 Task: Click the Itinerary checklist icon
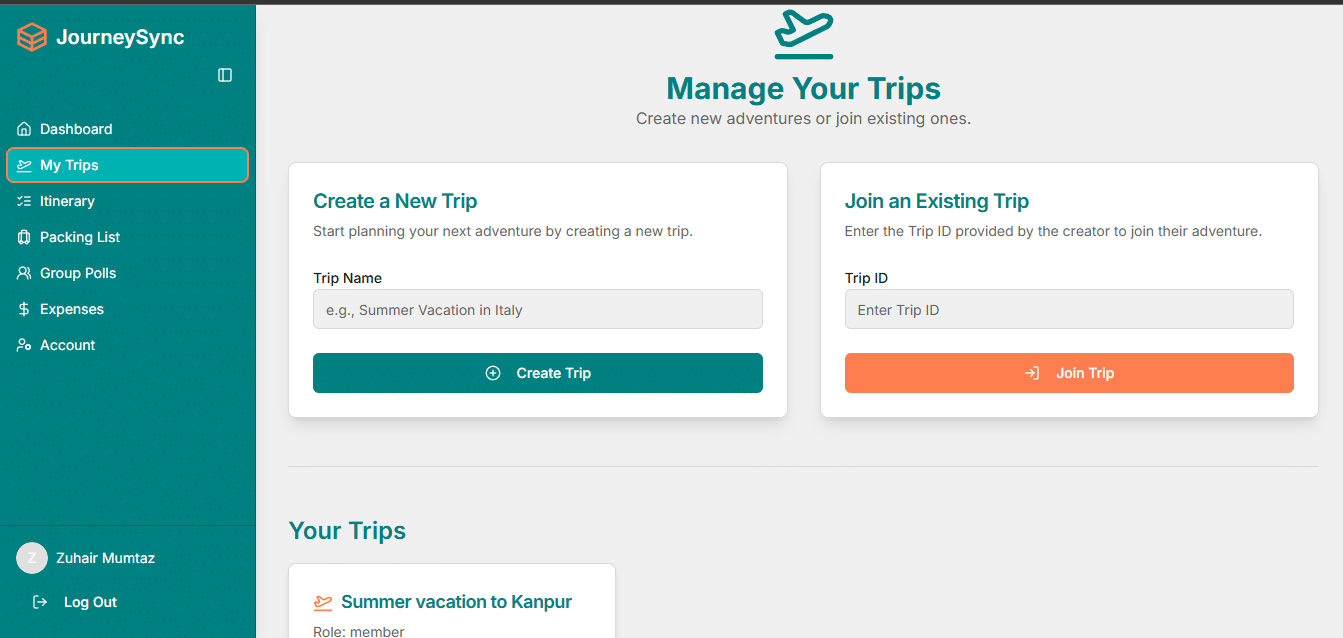click(x=24, y=201)
